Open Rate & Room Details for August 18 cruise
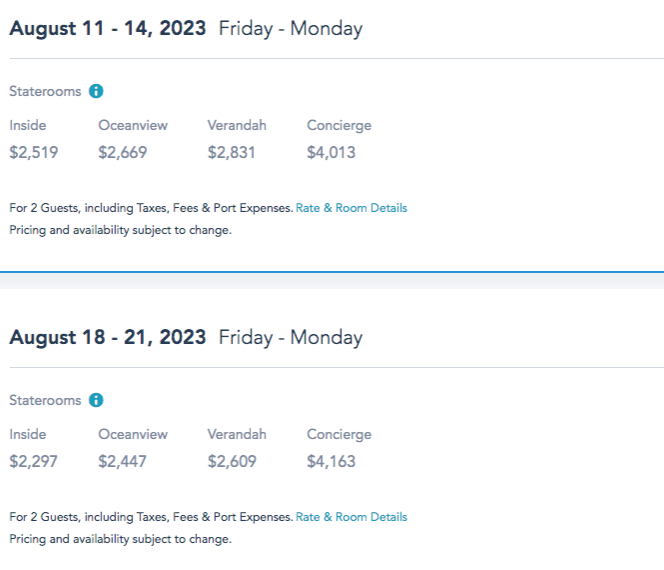 pyautogui.click(x=351, y=517)
